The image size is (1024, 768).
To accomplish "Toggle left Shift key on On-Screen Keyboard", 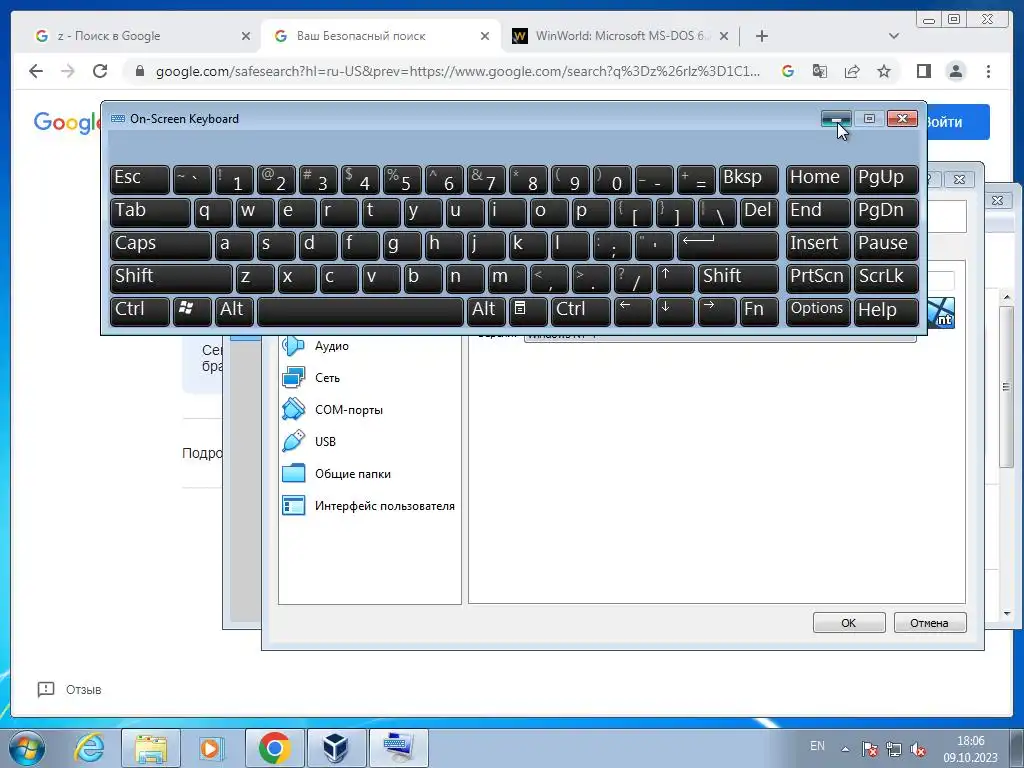I will tap(170, 278).
